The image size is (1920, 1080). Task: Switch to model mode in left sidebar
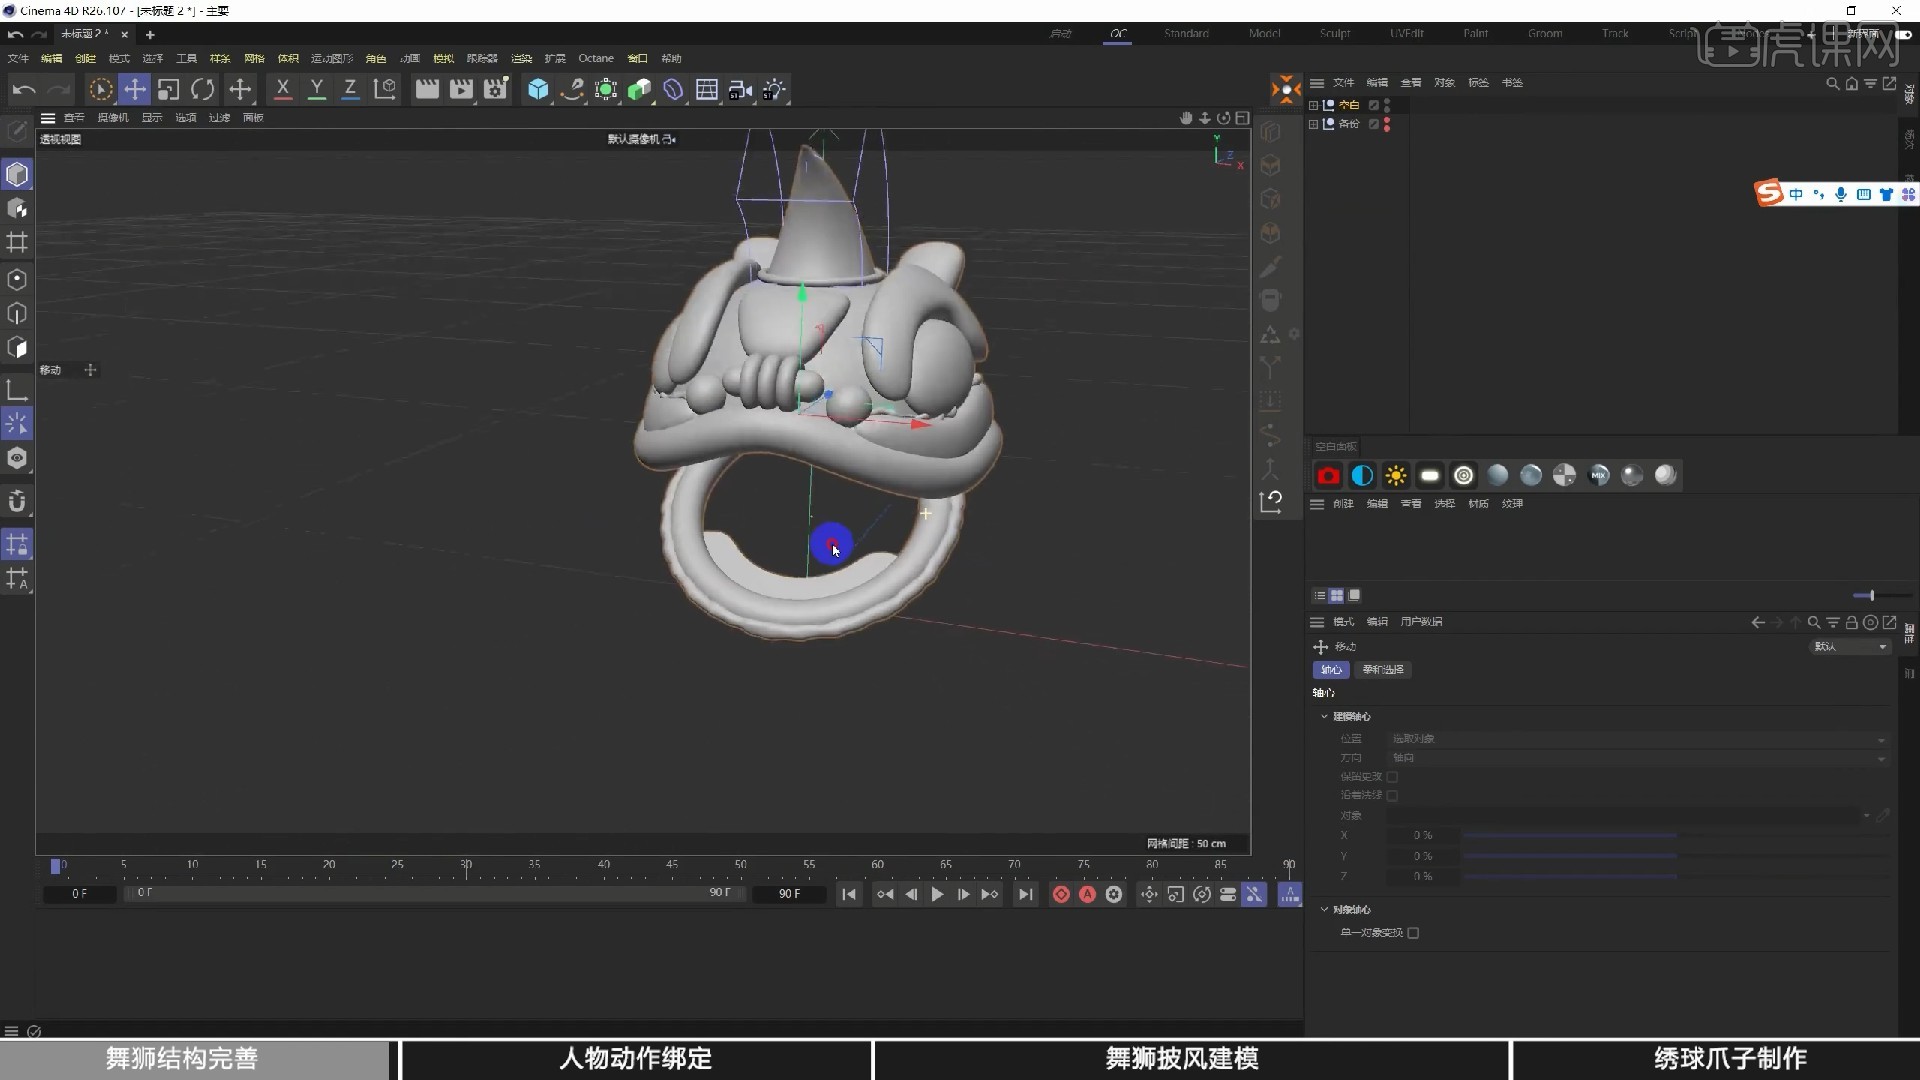point(17,174)
